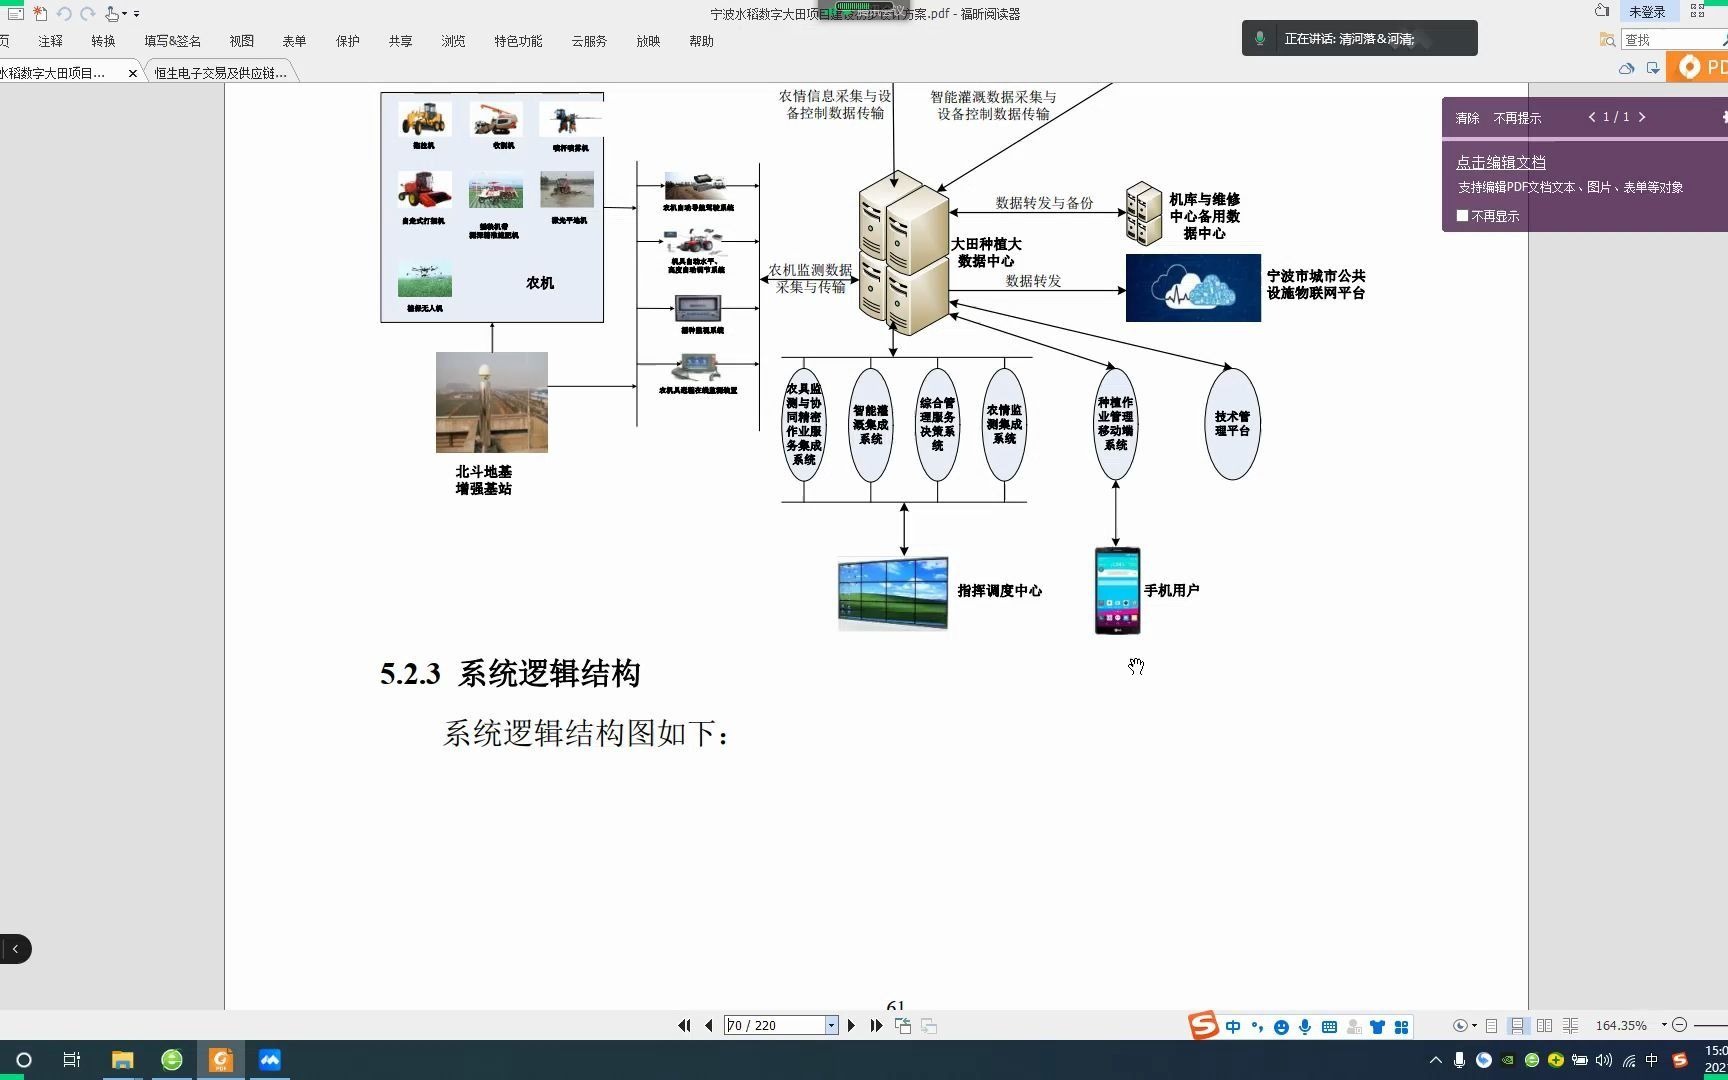The width and height of the screenshot is (1728, 1080).
Task: Switch to single page view icon
Action: tap(1491, 1025)
